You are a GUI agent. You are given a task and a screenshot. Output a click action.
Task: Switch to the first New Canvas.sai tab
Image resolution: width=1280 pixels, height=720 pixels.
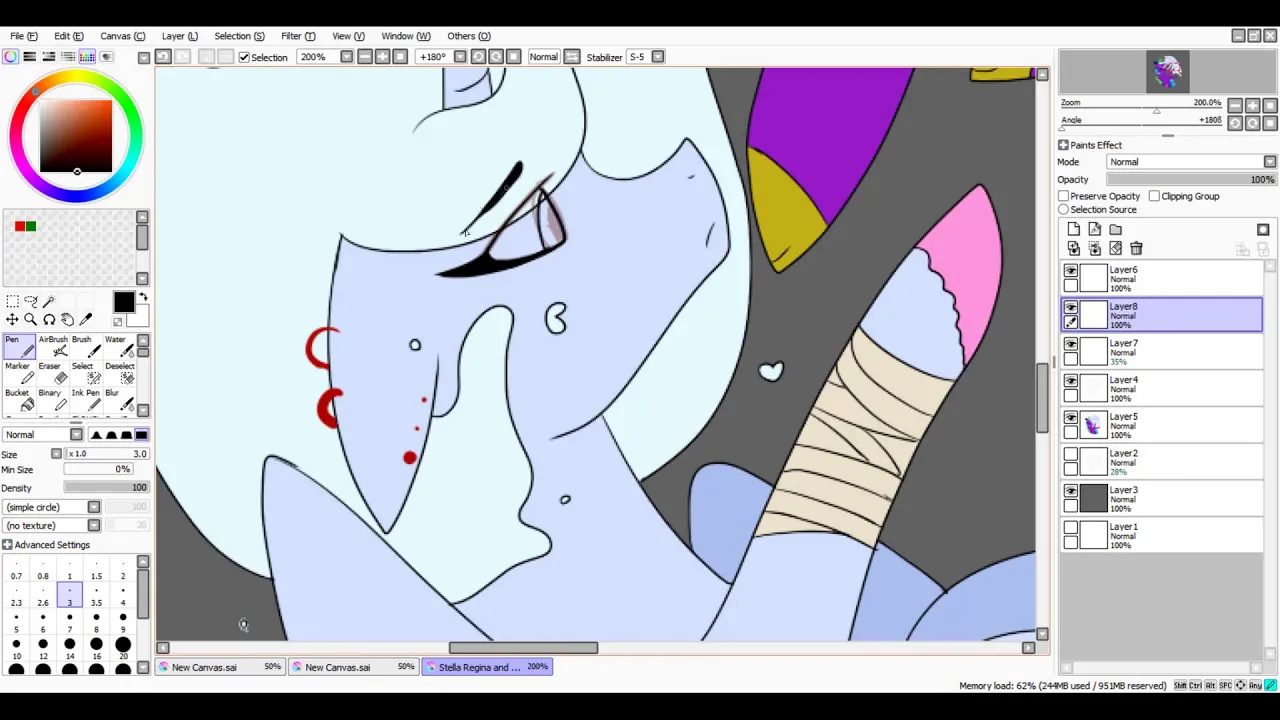coord(220,667)
